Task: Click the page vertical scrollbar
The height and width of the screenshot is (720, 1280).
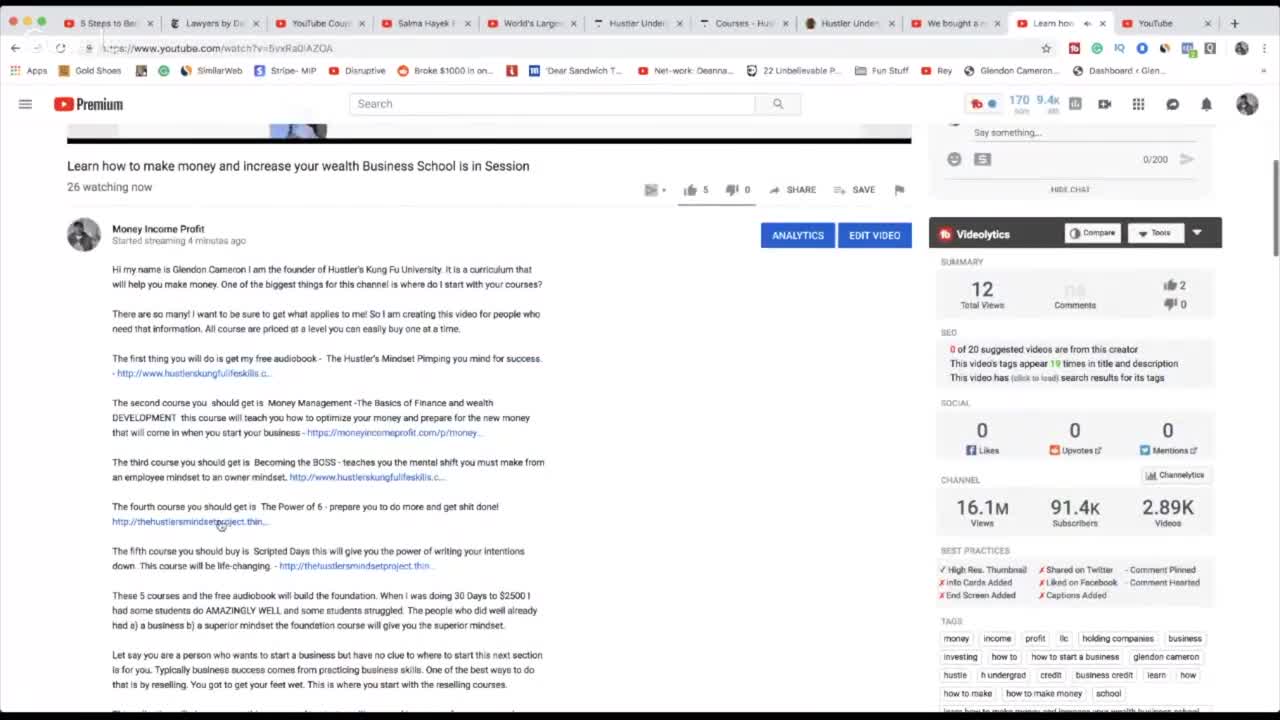Action: (x=1275, y=208)
